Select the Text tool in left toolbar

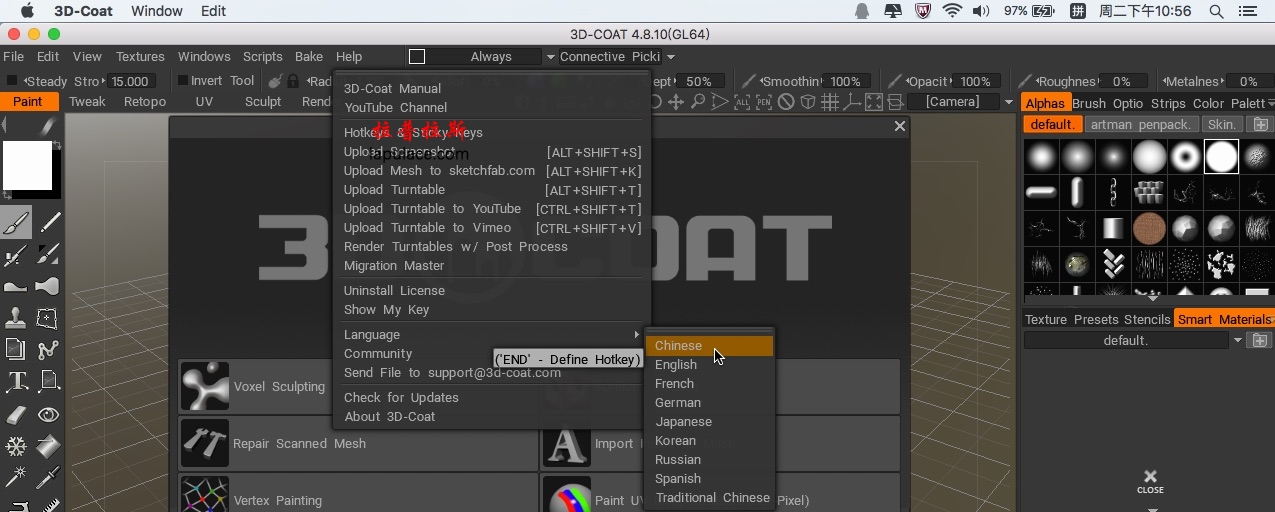point(16,381)
